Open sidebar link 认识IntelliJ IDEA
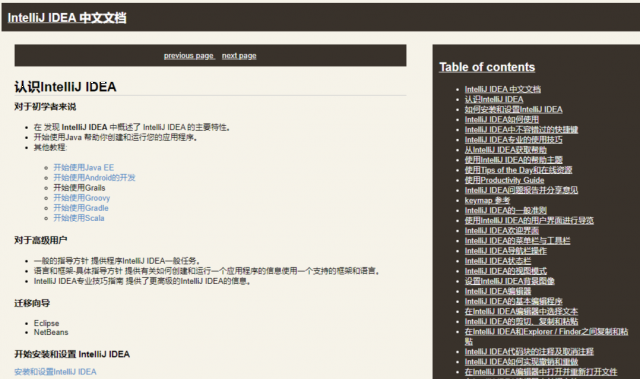This screenshot has height=379, width=640. click(x=494, y=99)
